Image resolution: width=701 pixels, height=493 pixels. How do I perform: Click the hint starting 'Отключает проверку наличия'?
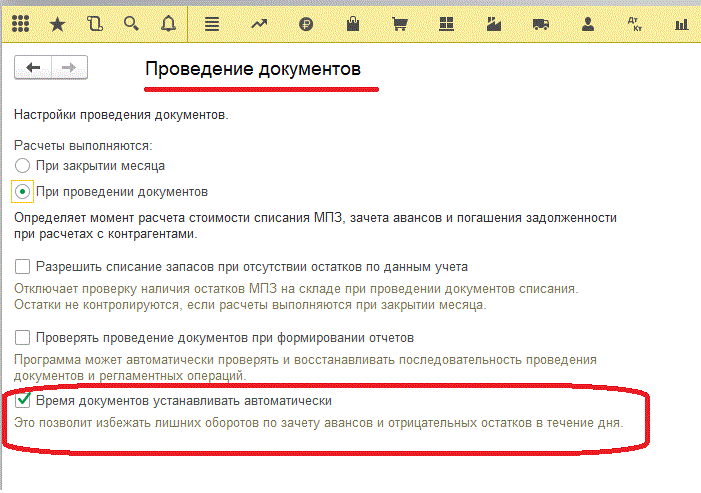296,297
